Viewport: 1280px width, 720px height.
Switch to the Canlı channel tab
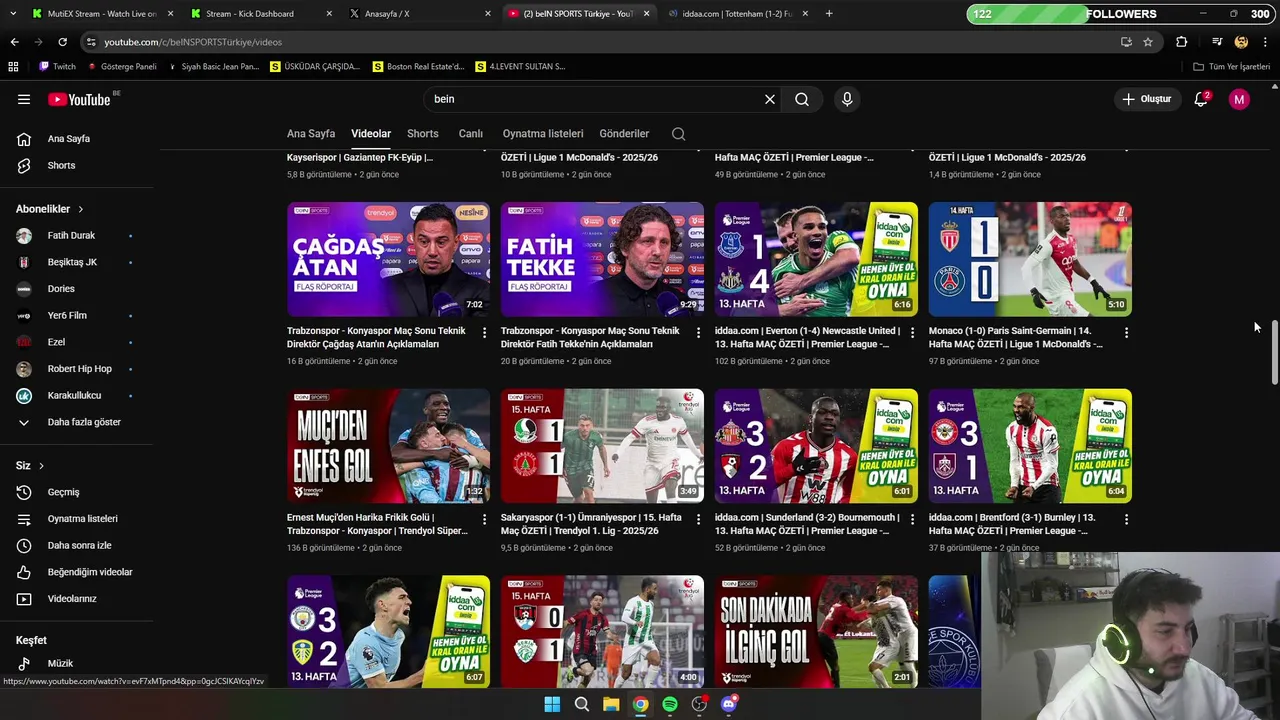click(x=471, y=134)
